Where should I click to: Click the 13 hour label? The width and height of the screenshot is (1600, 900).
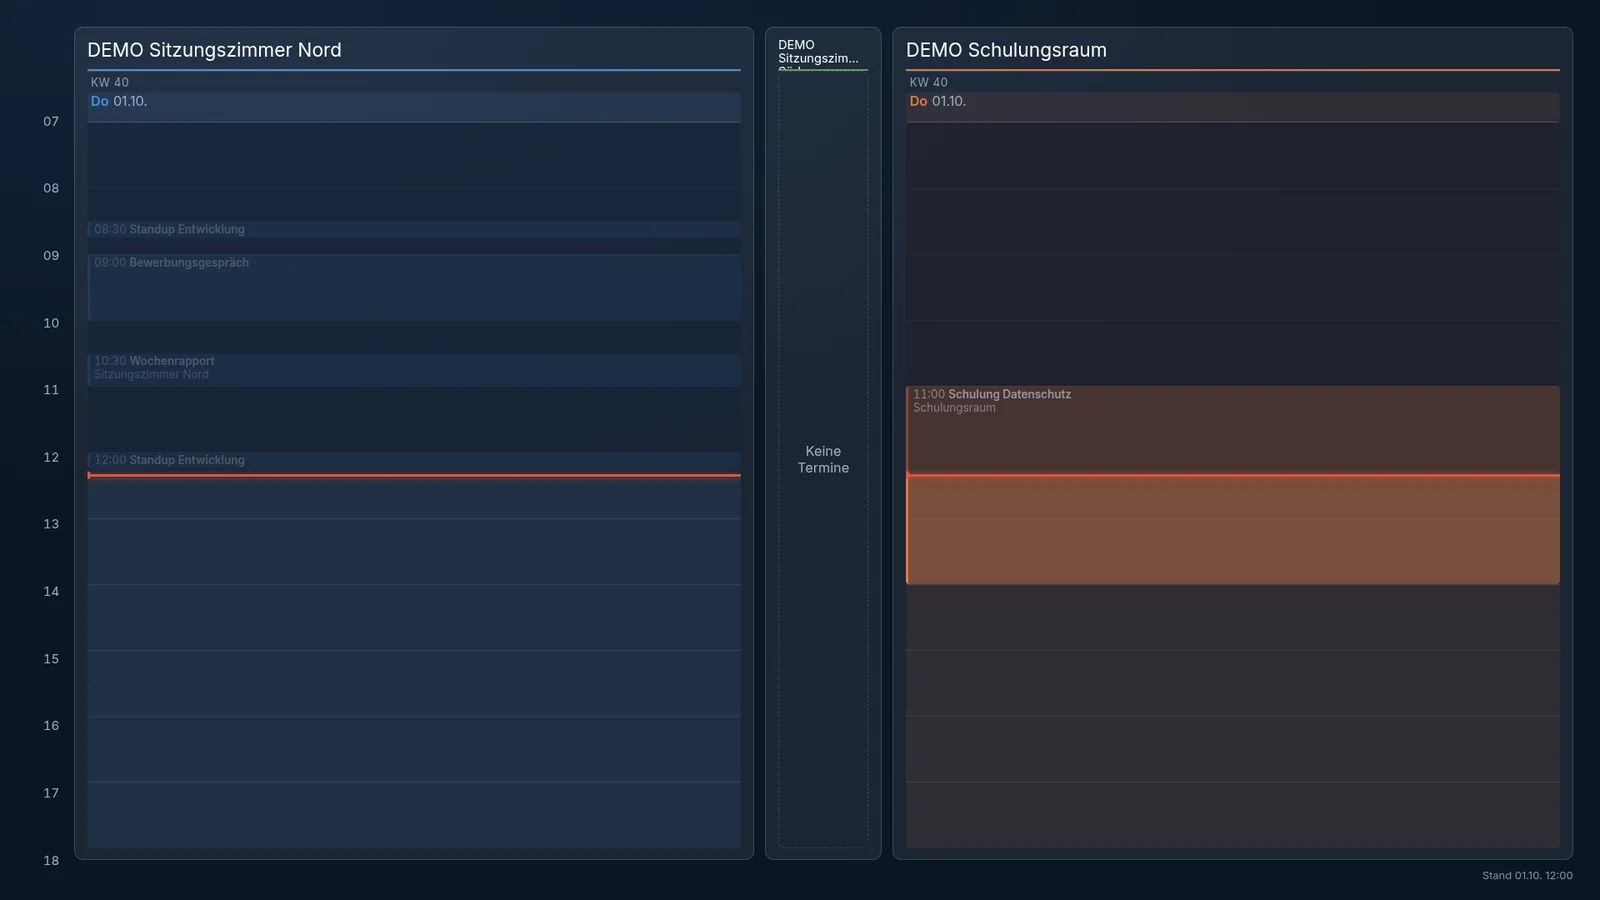[51, 524]
